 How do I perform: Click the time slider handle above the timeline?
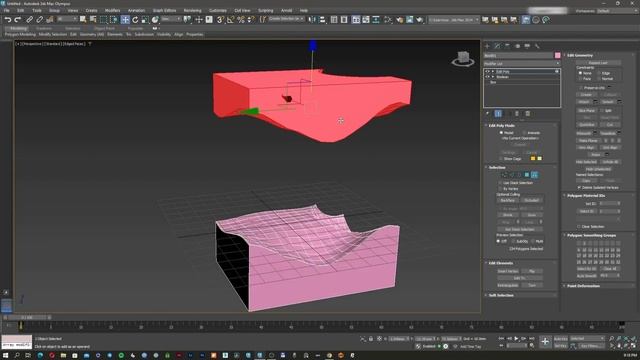coord(27,317)
